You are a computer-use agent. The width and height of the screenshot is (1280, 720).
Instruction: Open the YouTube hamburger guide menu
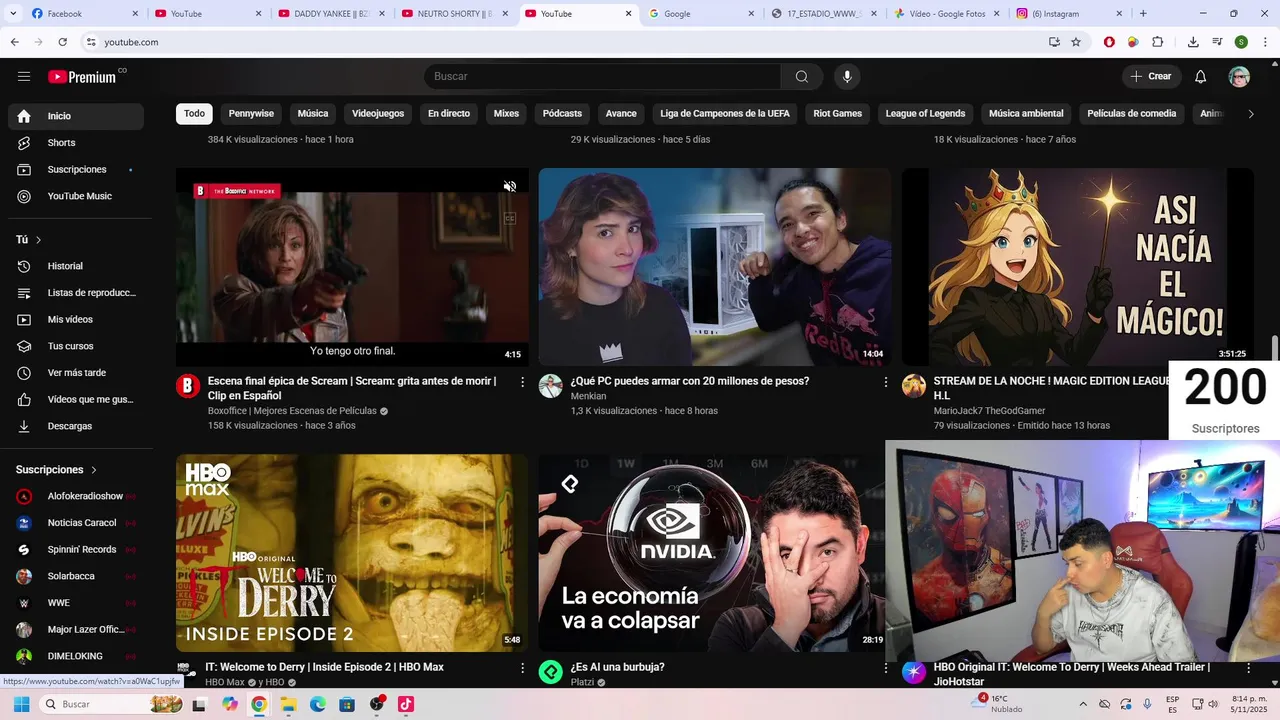click(24, 77)
